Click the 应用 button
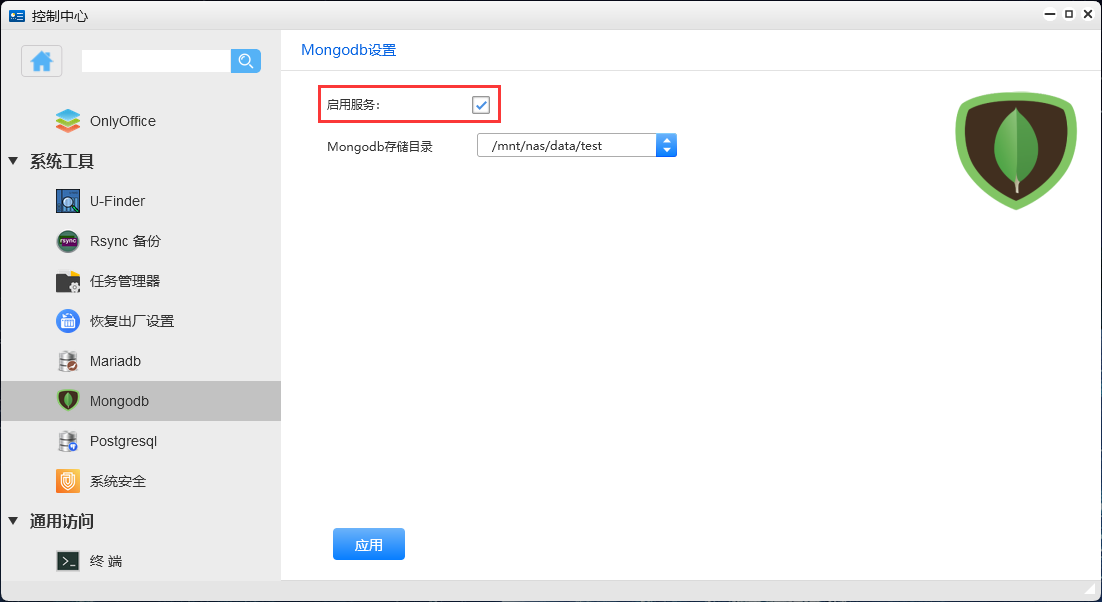The height and width of the screenshot is (602, 1102). (x=368, y=545)
